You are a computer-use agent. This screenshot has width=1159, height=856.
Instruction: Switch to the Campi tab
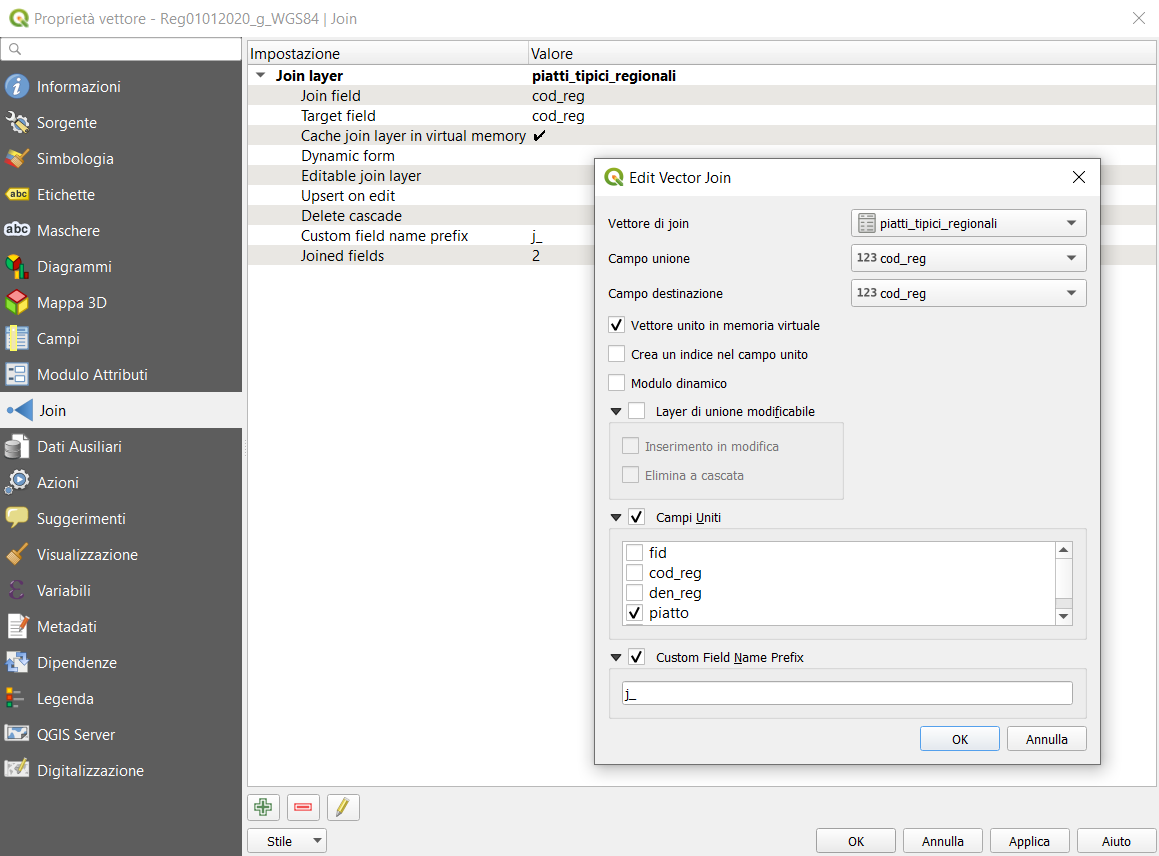(58, 339)
